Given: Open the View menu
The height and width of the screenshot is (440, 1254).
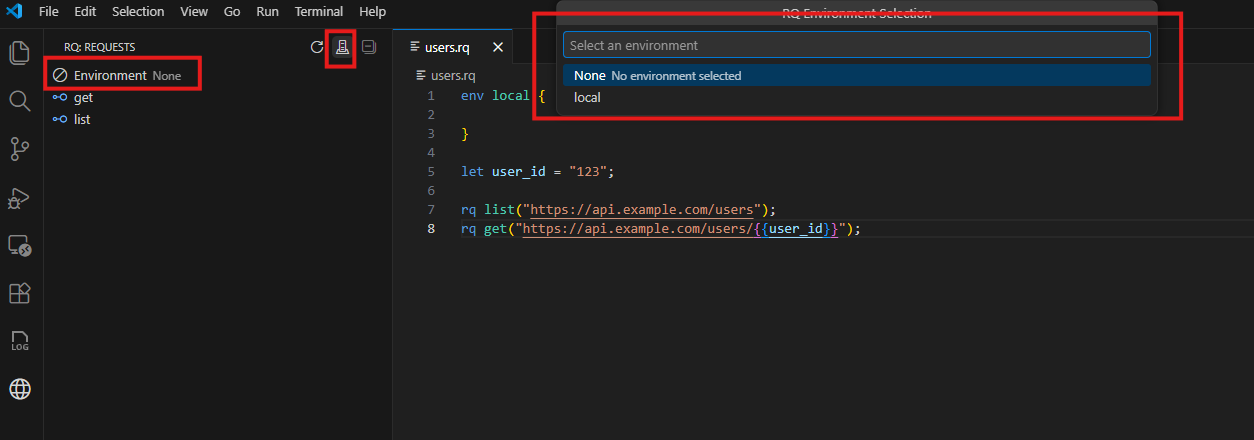Looking at the screenshot, I should (194, 11).
